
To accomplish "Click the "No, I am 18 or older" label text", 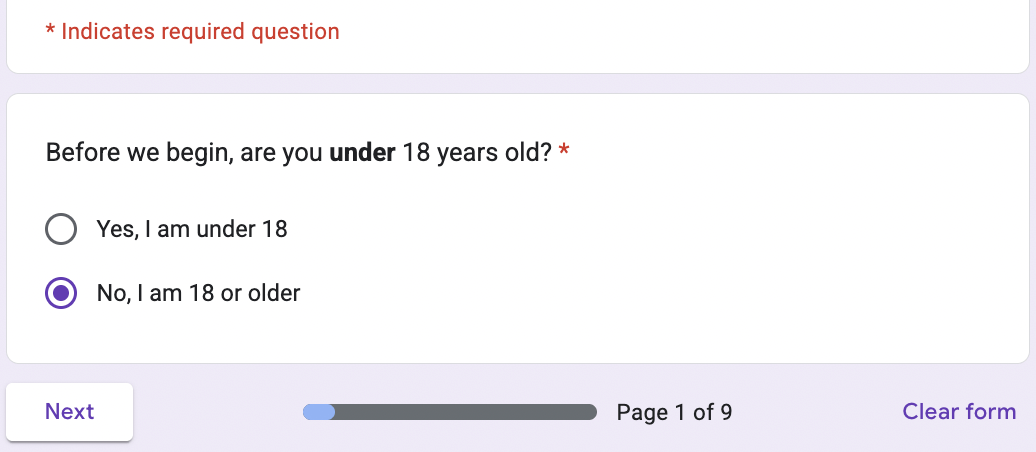I will pyautogui.click(x=198, y=293).
